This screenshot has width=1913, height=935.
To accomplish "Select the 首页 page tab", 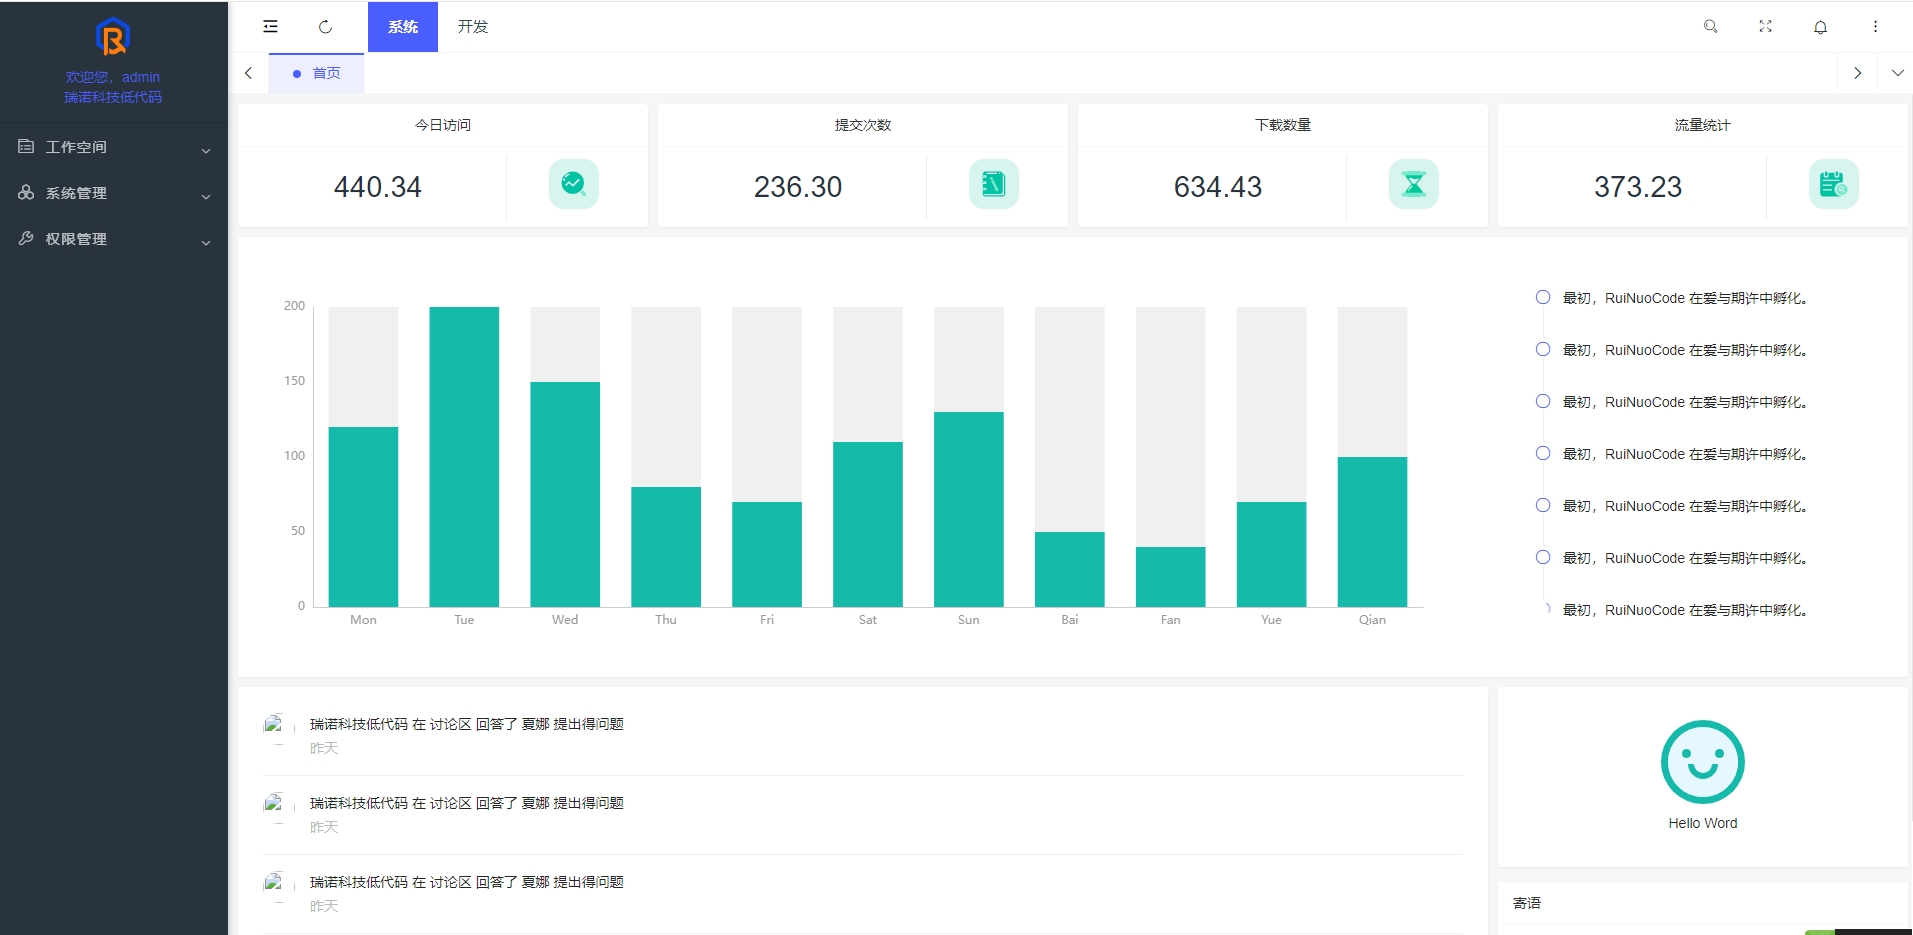I will (317, 73).
